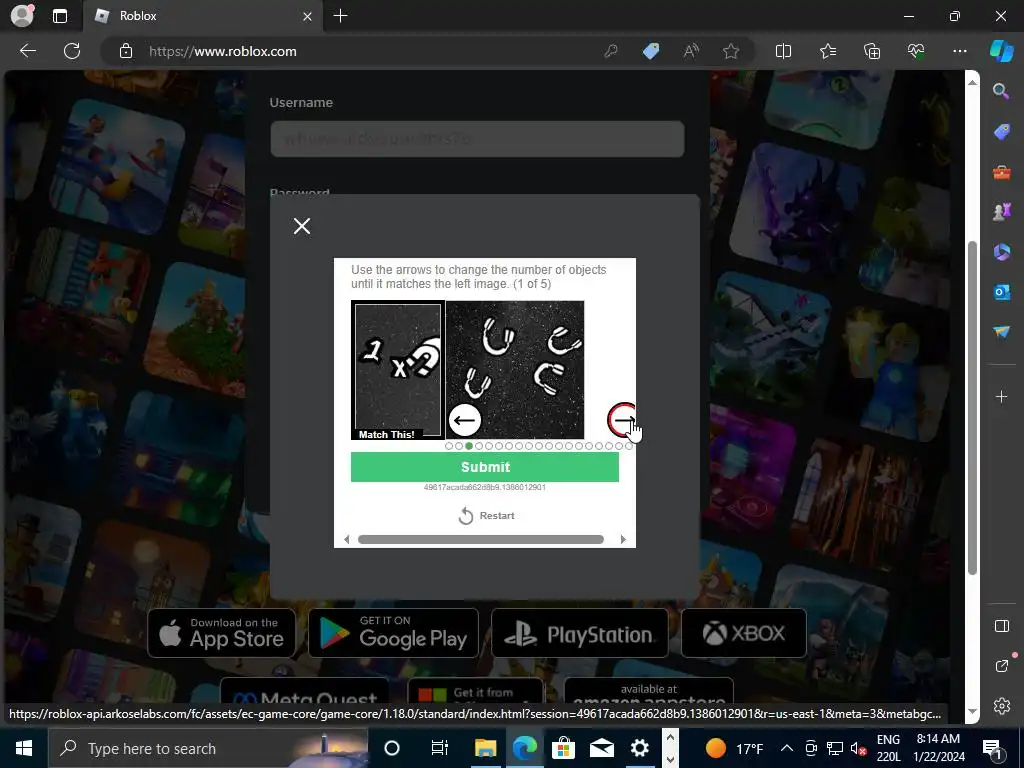The height and width of the screenshot is (768, 1024).
Task: Click the page vertical scrollbar thumb
Action: (x=972, y=408)
